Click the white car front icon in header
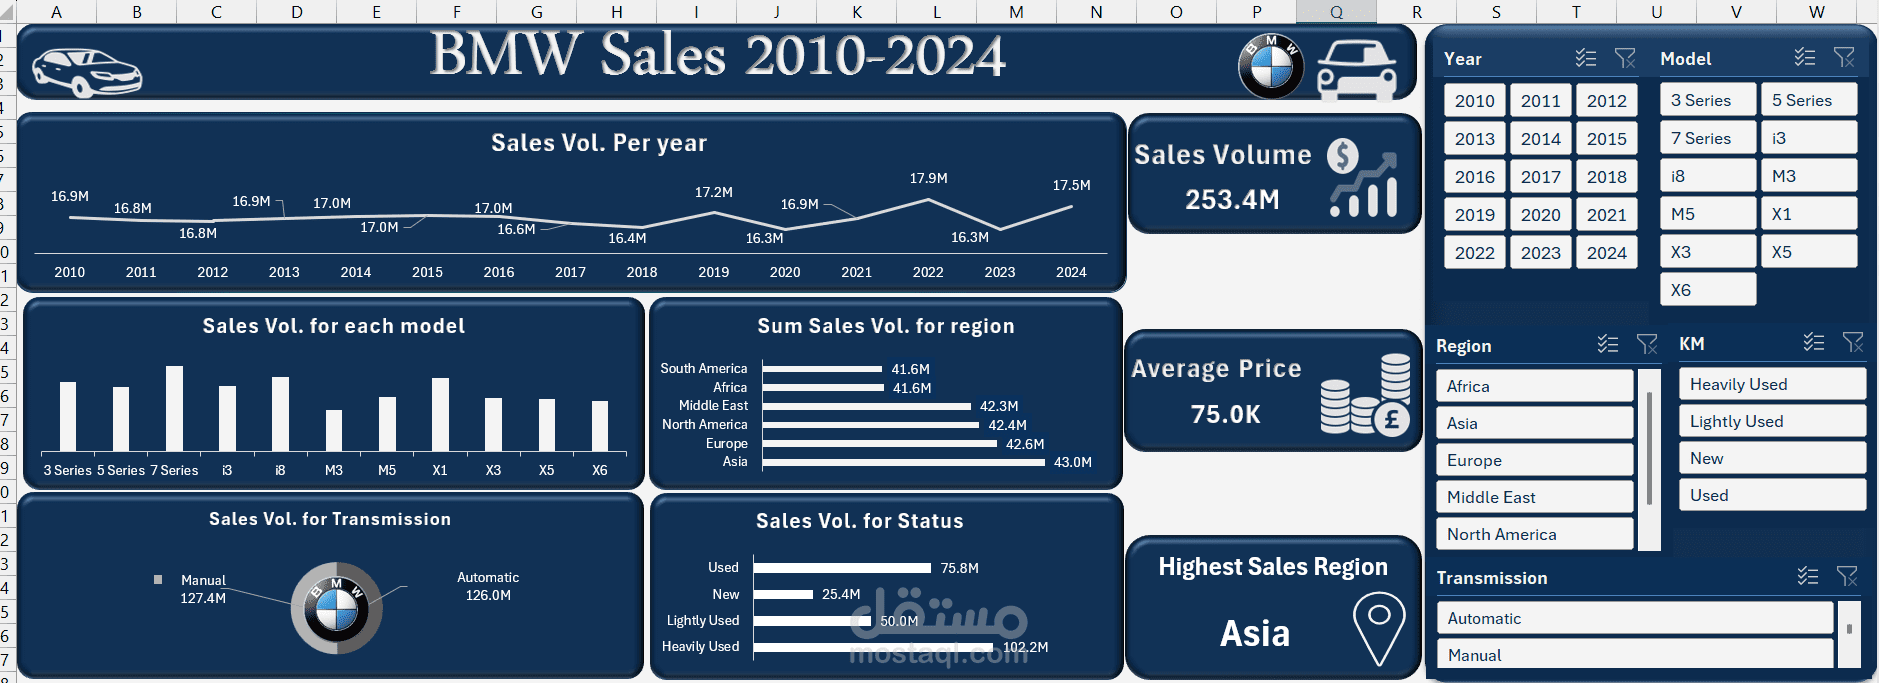This screenshot has width=1879, height=683. coord(1357,69)
